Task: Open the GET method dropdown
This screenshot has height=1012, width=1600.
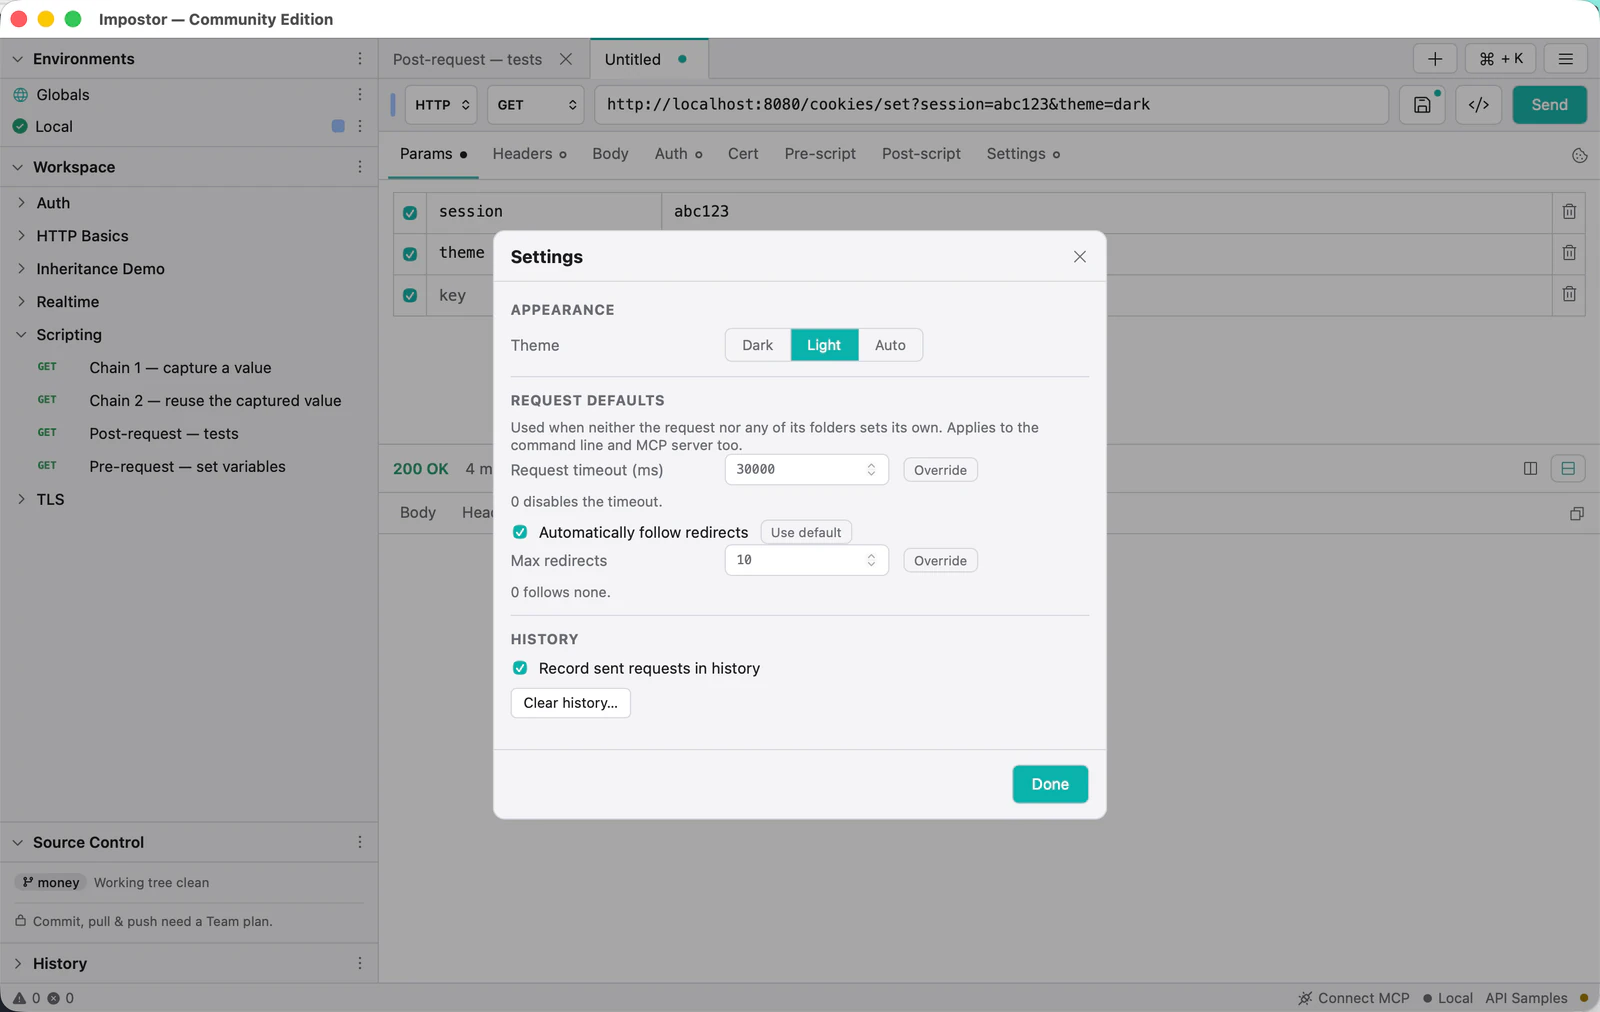Action: (536, 105)
